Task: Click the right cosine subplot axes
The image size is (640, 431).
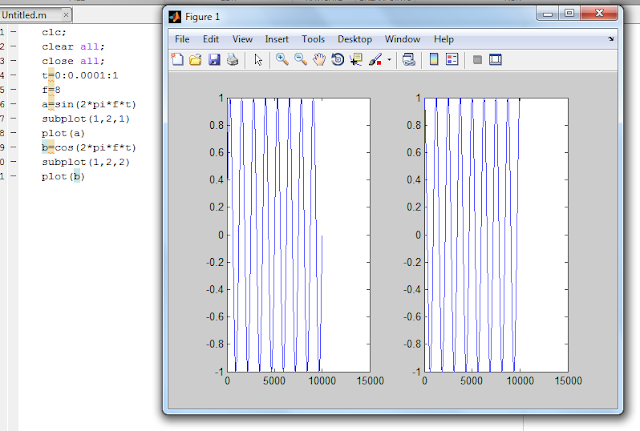Action: tap(496, 235)
